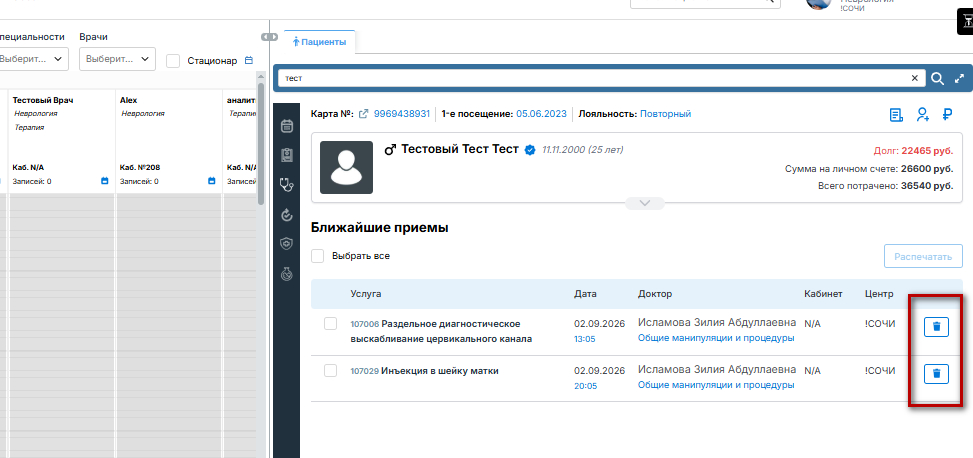Delete the 20:05 Инъекция appointment with trash icon
This screenshot has height=458, width=973.
[x=936, y=374]
